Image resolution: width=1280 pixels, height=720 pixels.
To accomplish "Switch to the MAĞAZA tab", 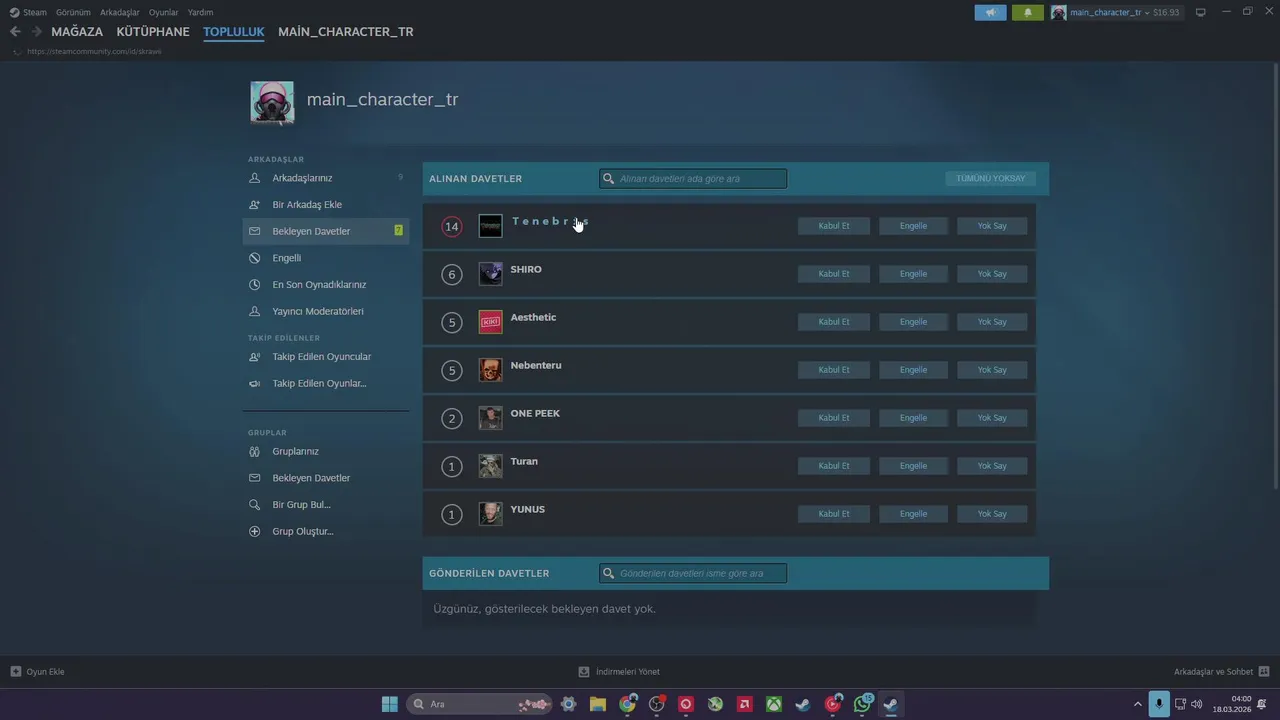I will (x=77, y=32).
